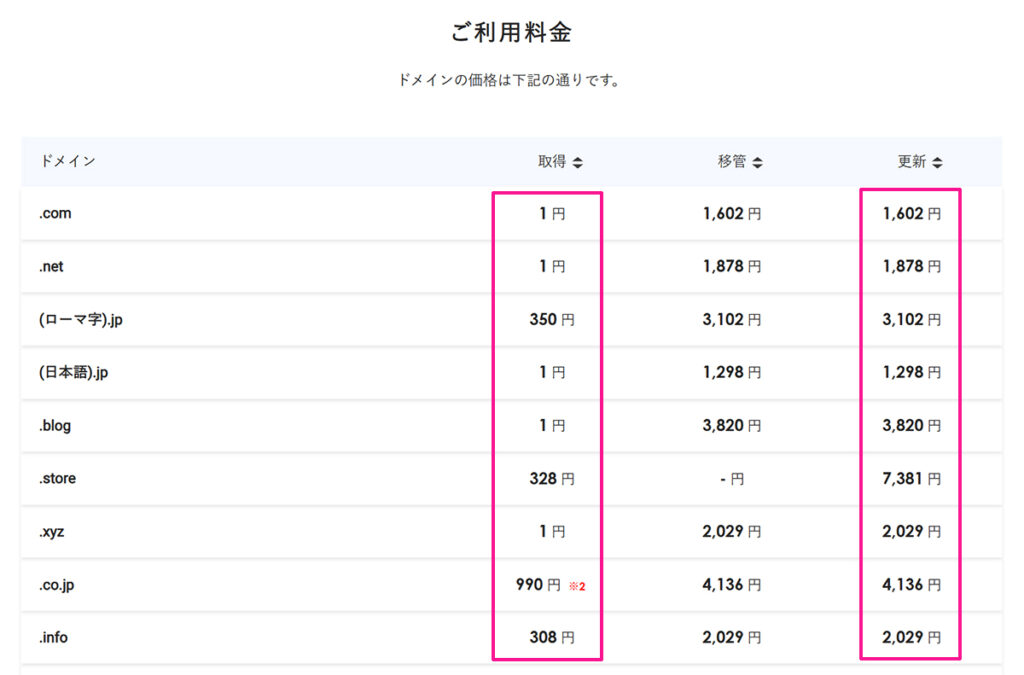This screenshot has width=1024, height=675.
Task: Pick the .xyz domain name
Action: pyautogui.click(x=52, y=532)
